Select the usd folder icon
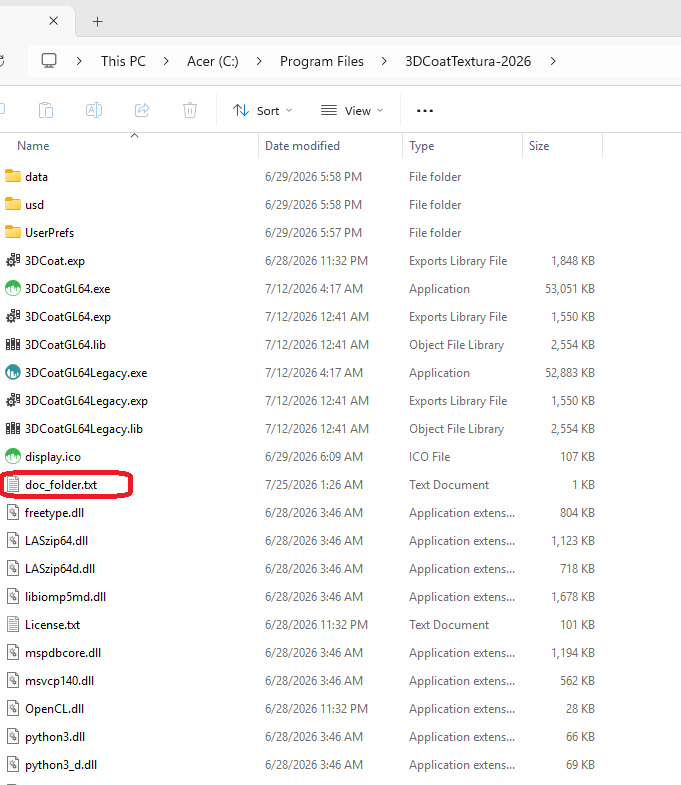This screenshot has width=681, height=785. [13, 204]
